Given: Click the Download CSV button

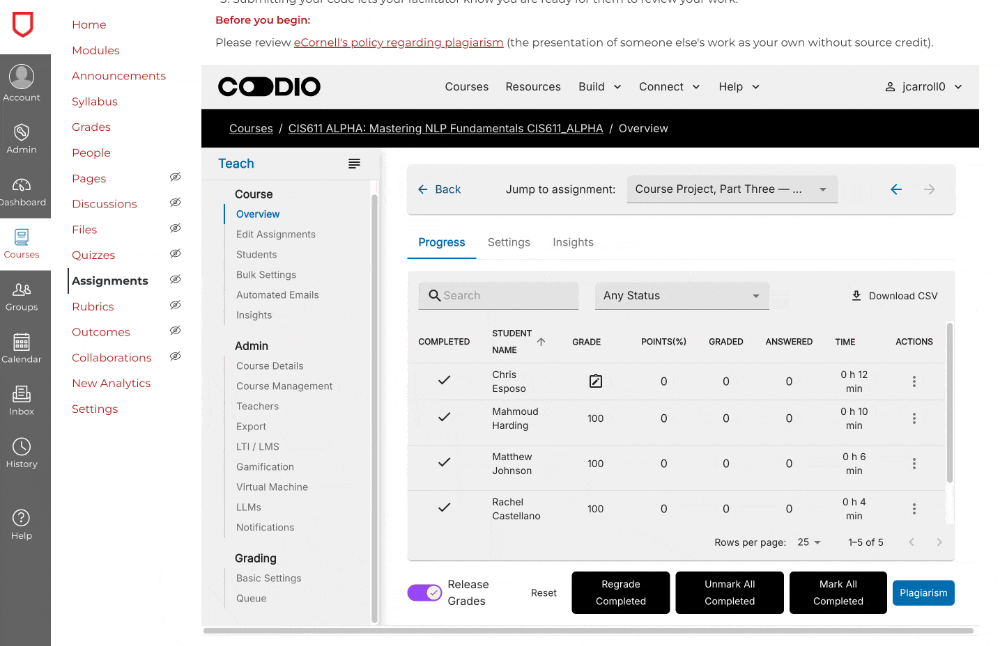Looking at the screenshot, I should [x=895, y=296].
